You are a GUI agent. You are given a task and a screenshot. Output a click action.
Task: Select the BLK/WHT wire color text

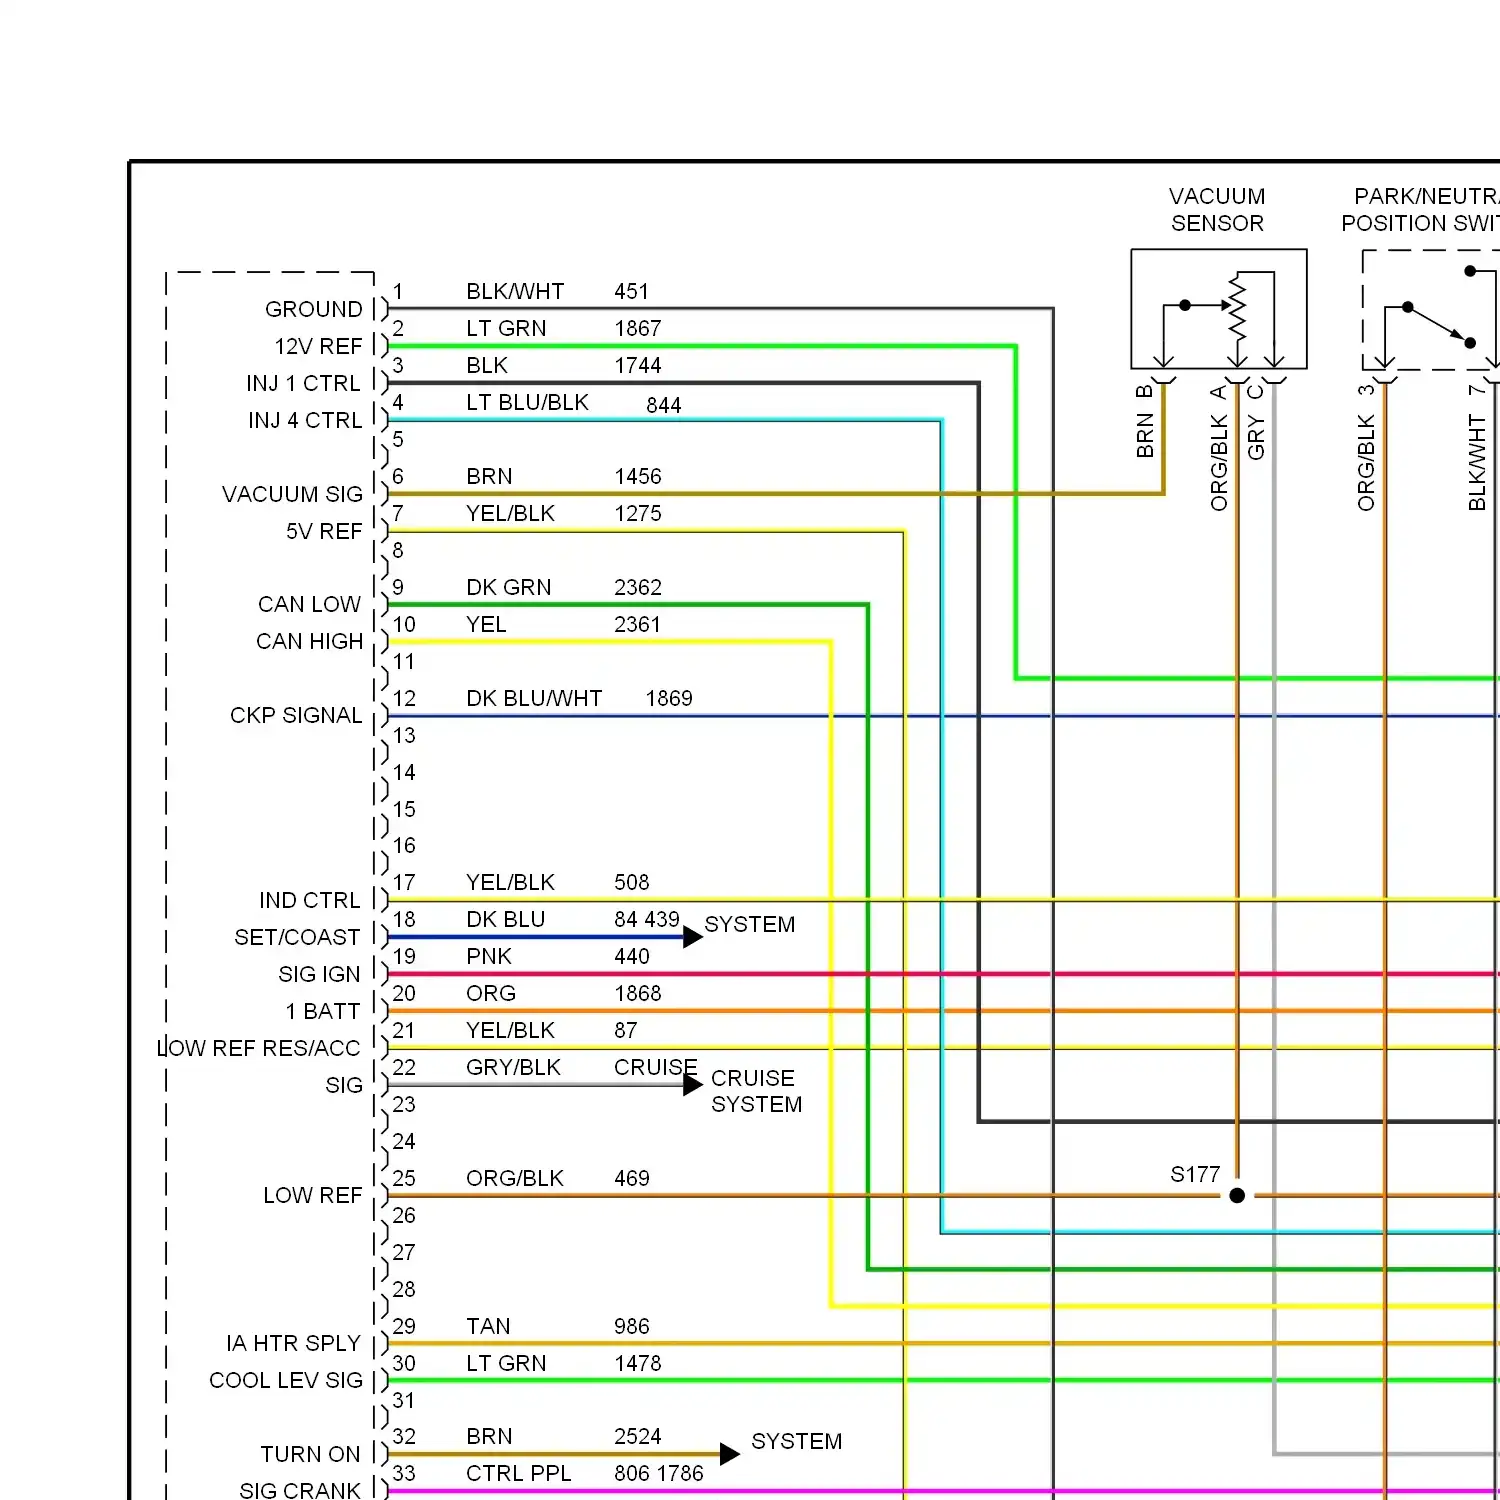pos(515,291)
